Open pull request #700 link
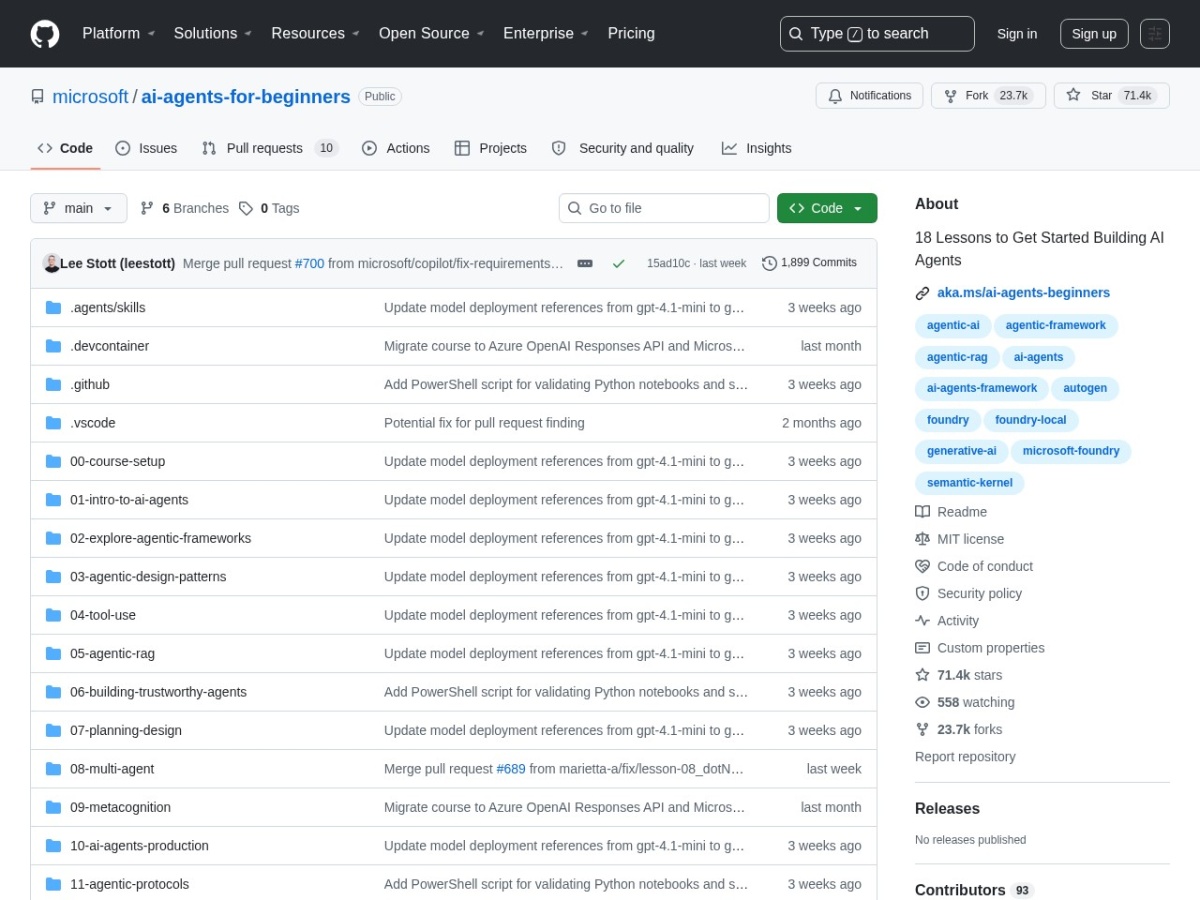The width and height of the screenshot is (1200, 900). click(x=309, y=263)
